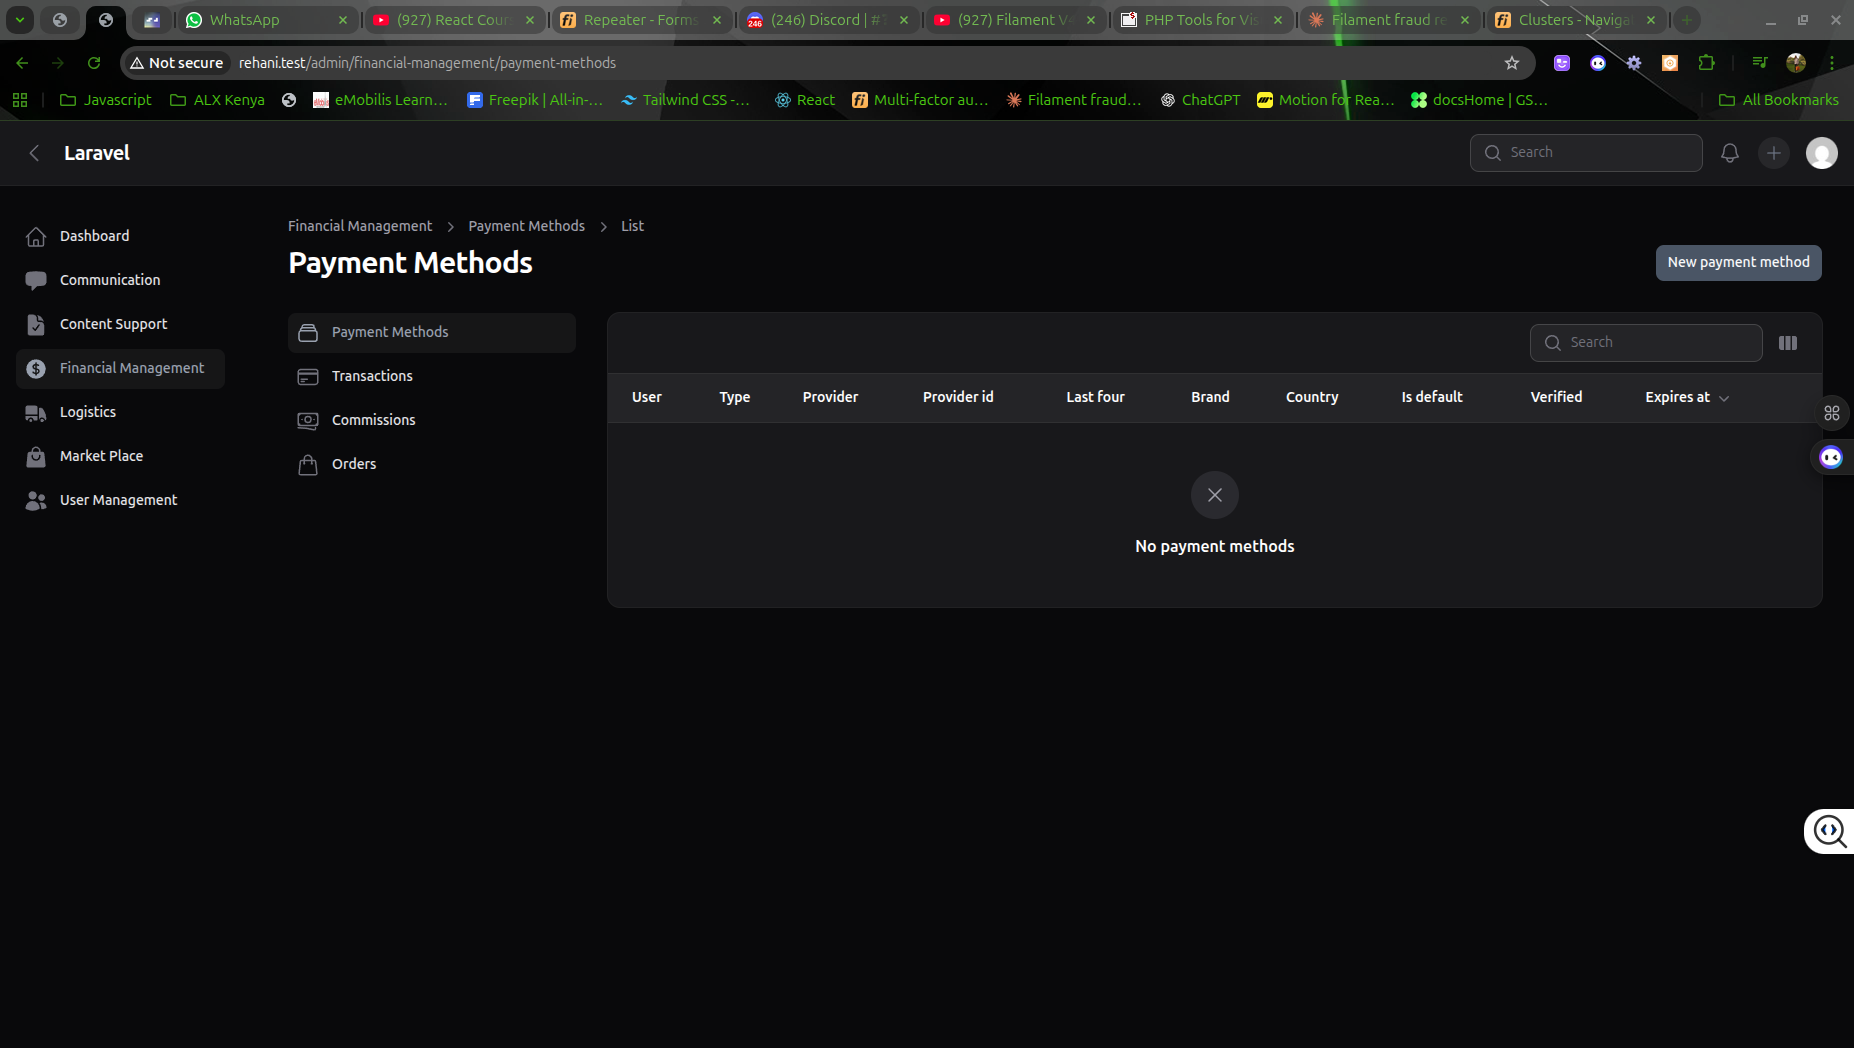
Task: Select Orders in sub-navigation
Action: click(432, 465)
